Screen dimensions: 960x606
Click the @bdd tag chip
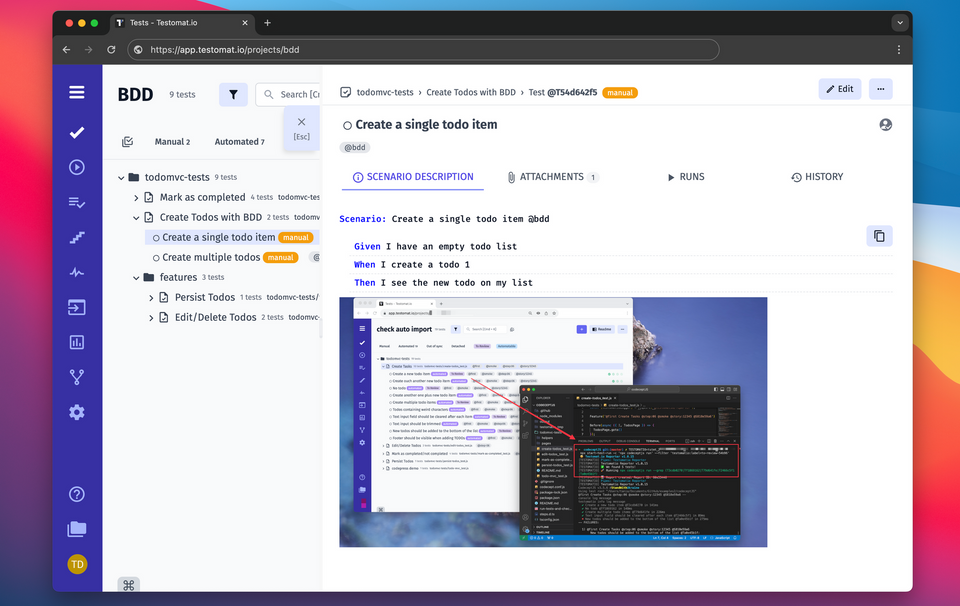[354, 148]
